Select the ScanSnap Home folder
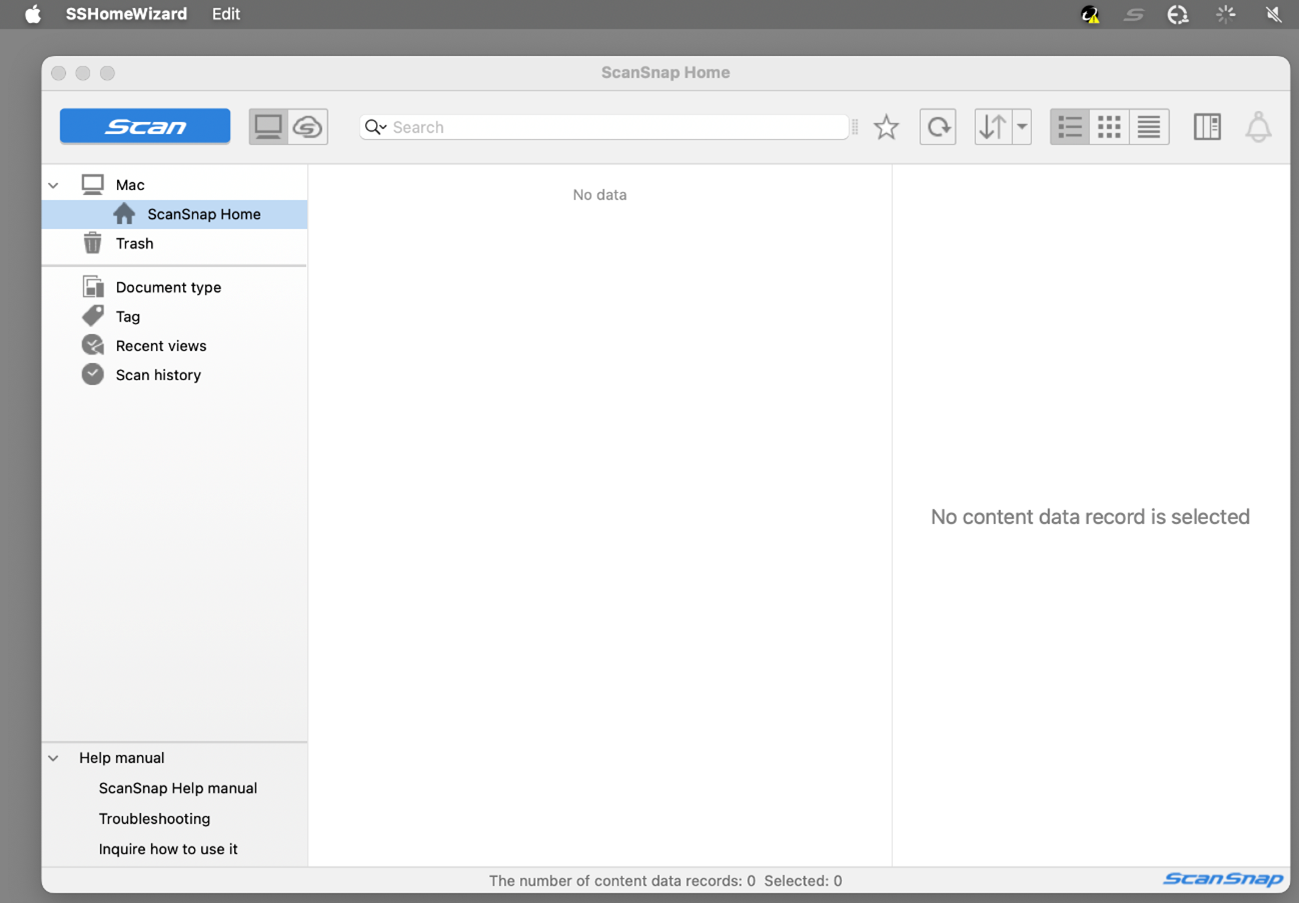The image size is (1299, 903). pos(175,214)
